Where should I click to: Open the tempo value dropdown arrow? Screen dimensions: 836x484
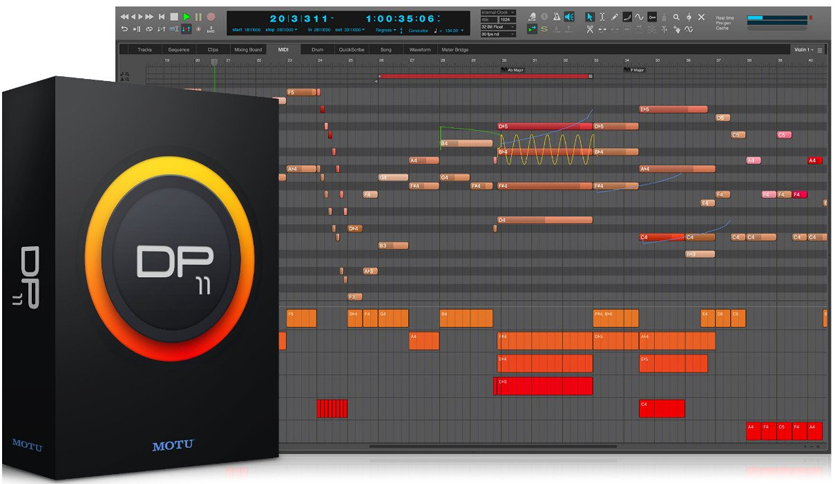[462, 30]
